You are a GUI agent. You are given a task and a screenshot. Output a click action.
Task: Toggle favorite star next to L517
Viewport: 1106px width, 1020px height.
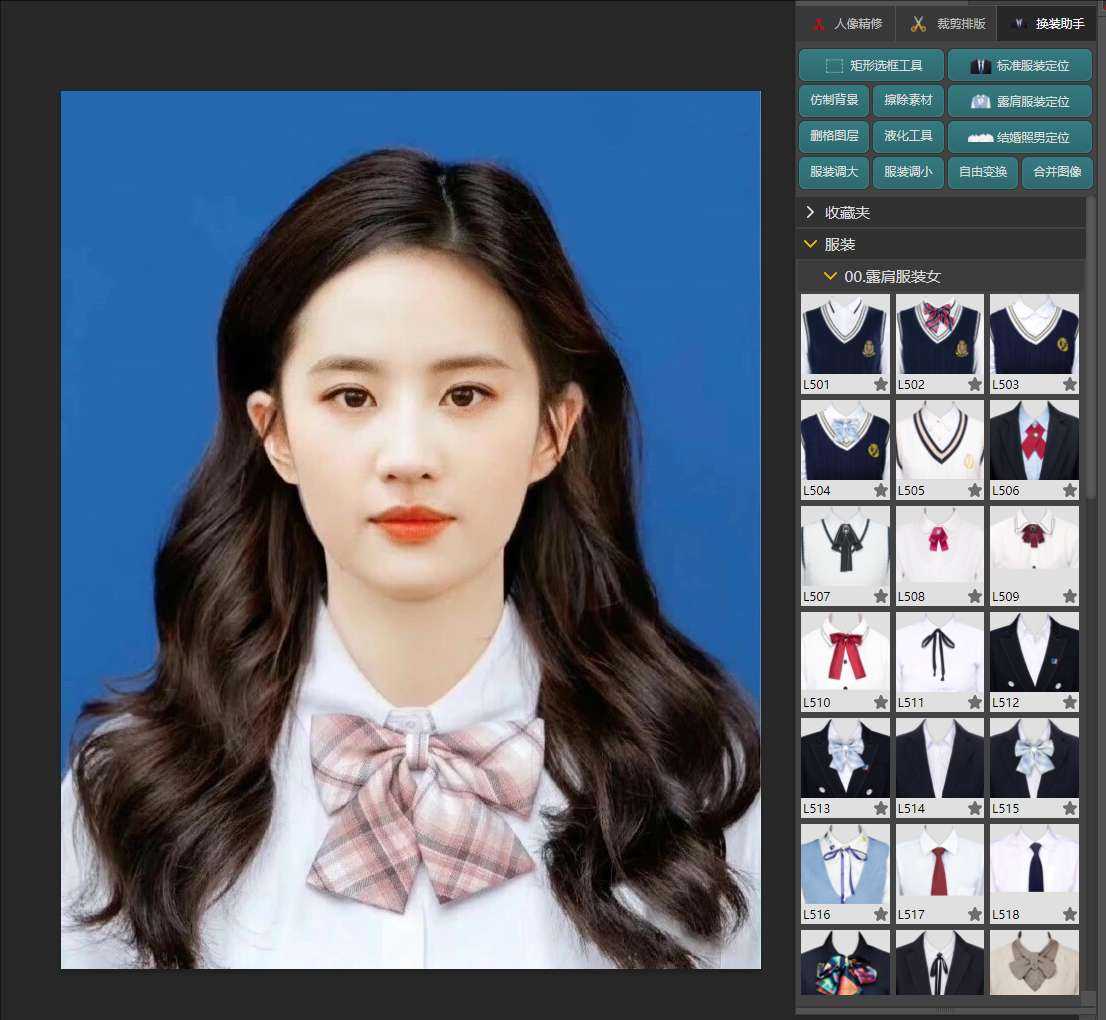coord(975,914)
